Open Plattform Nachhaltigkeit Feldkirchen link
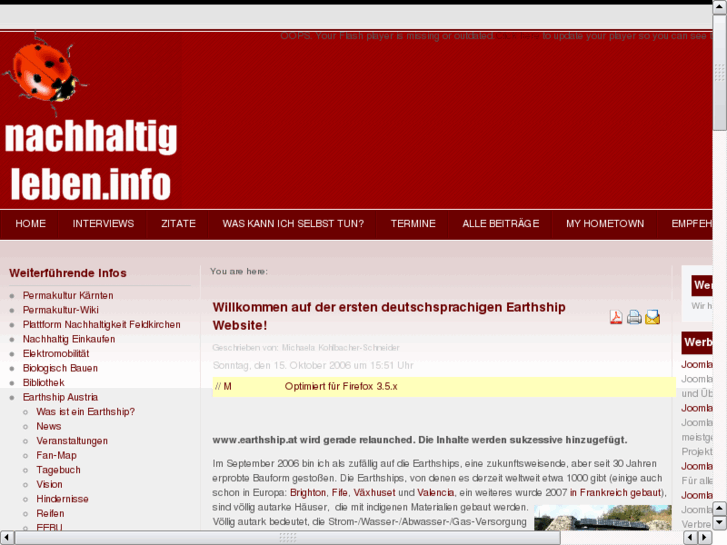Image resolution: width=727 pixels, height=545 pixels. click(102, 325)
